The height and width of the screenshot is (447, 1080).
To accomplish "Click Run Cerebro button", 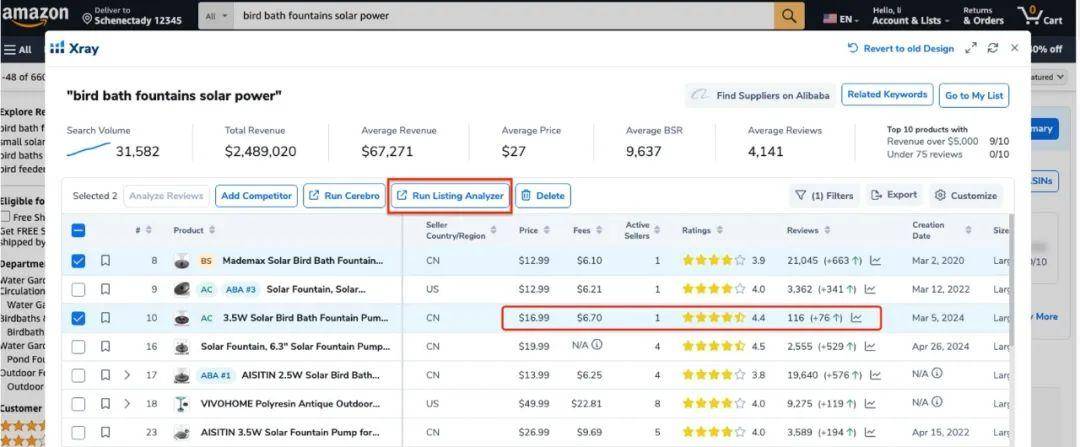I will pos(344,196).
